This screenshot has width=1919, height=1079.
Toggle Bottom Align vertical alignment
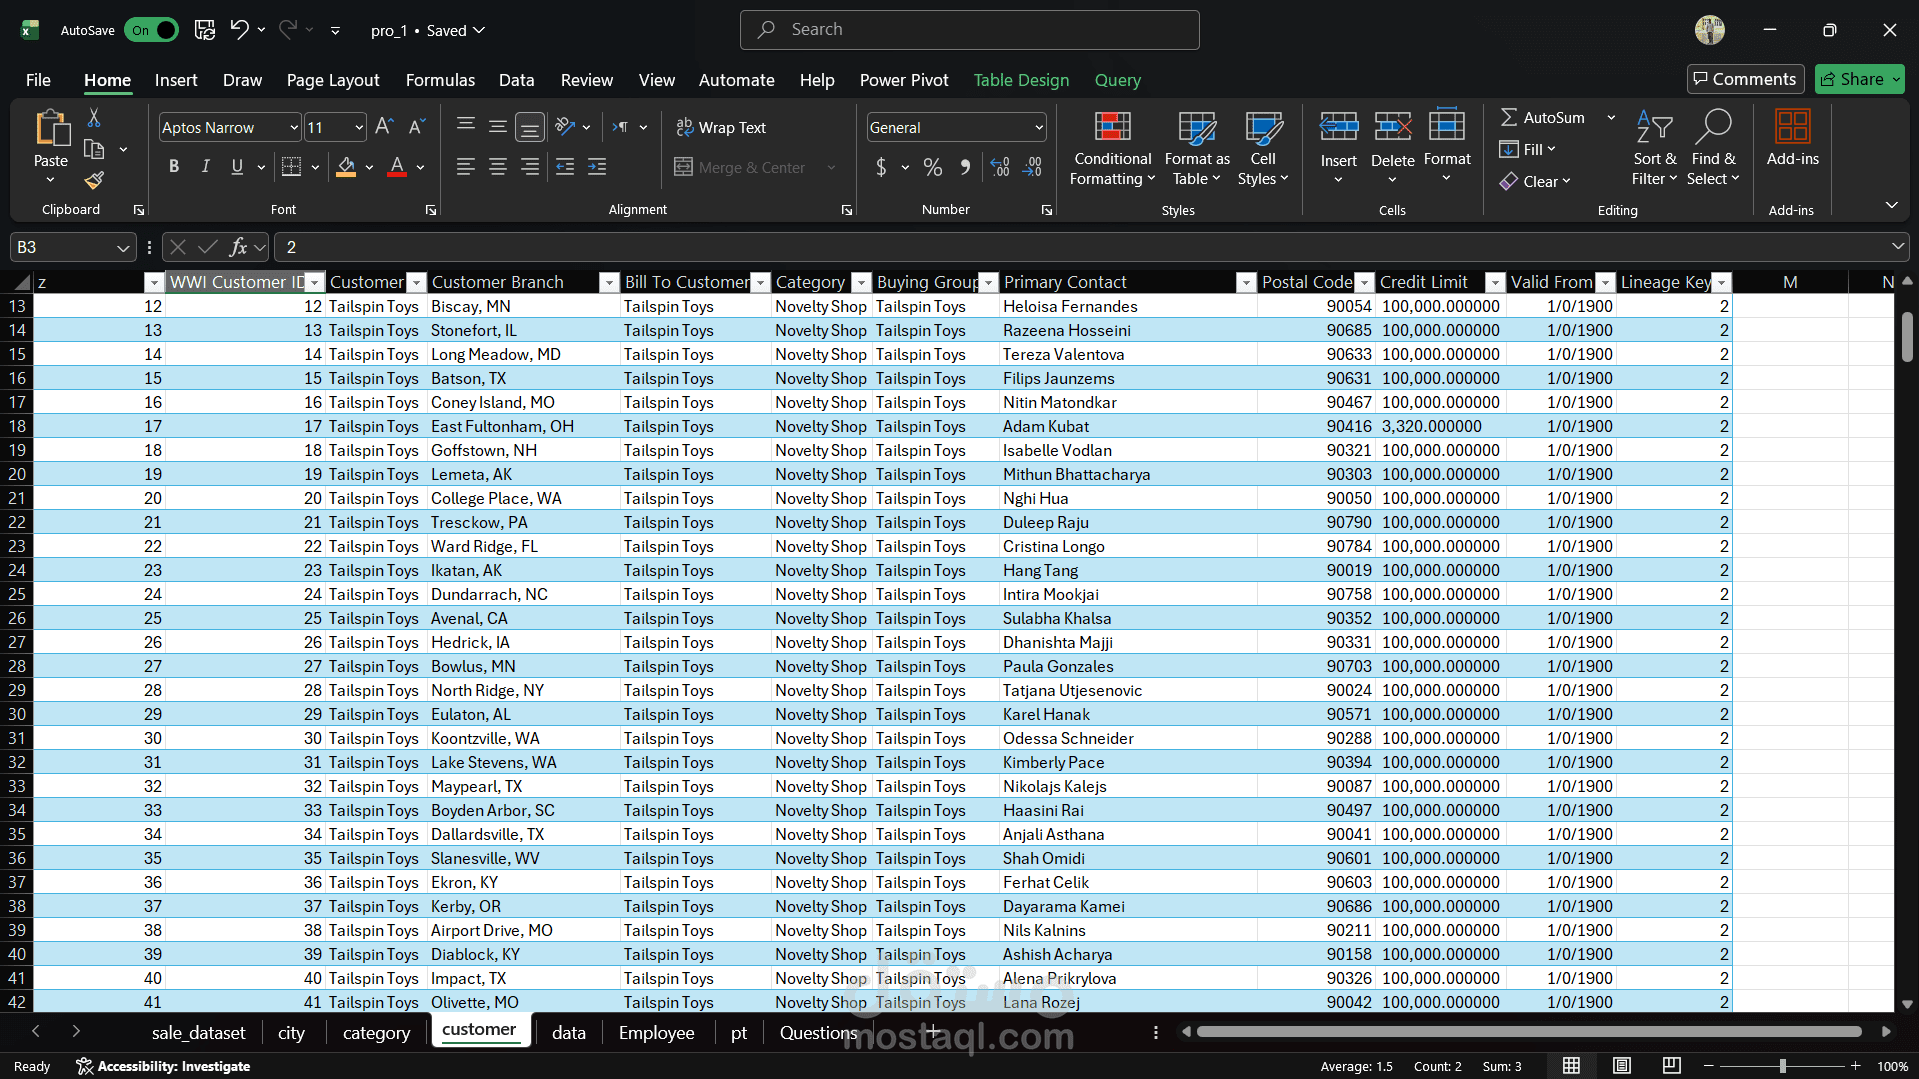point(530,127)
